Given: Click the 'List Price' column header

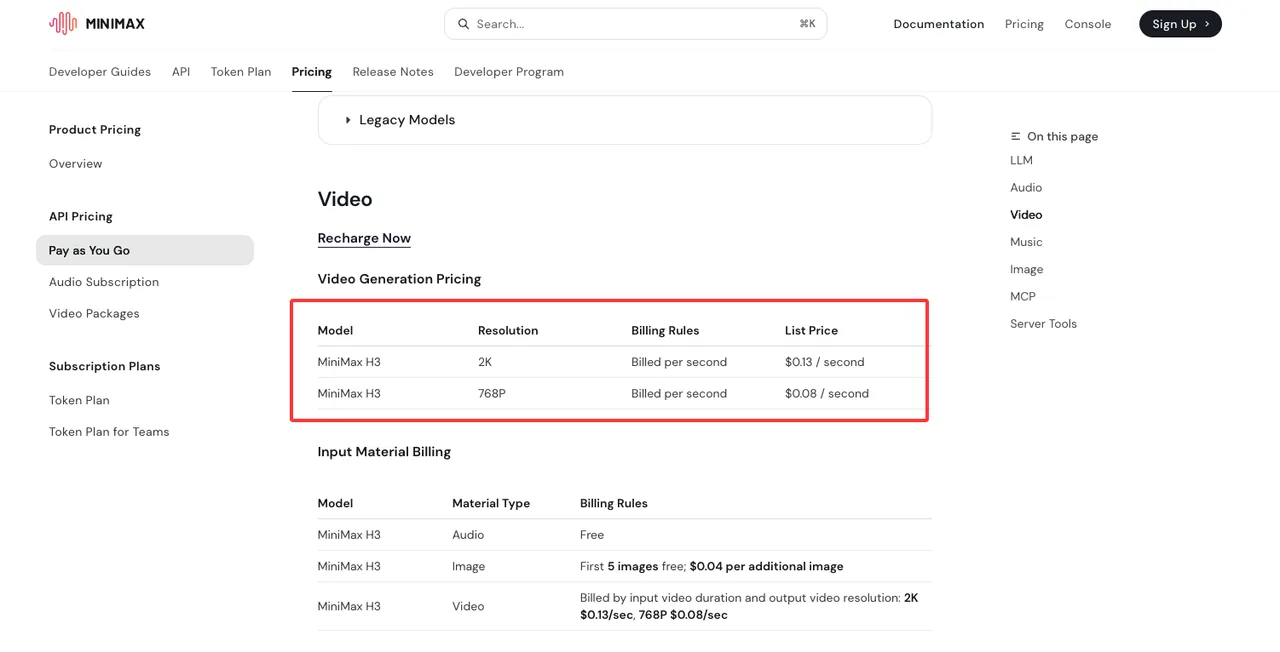Looking at the screenshot, I should point(811,330).
